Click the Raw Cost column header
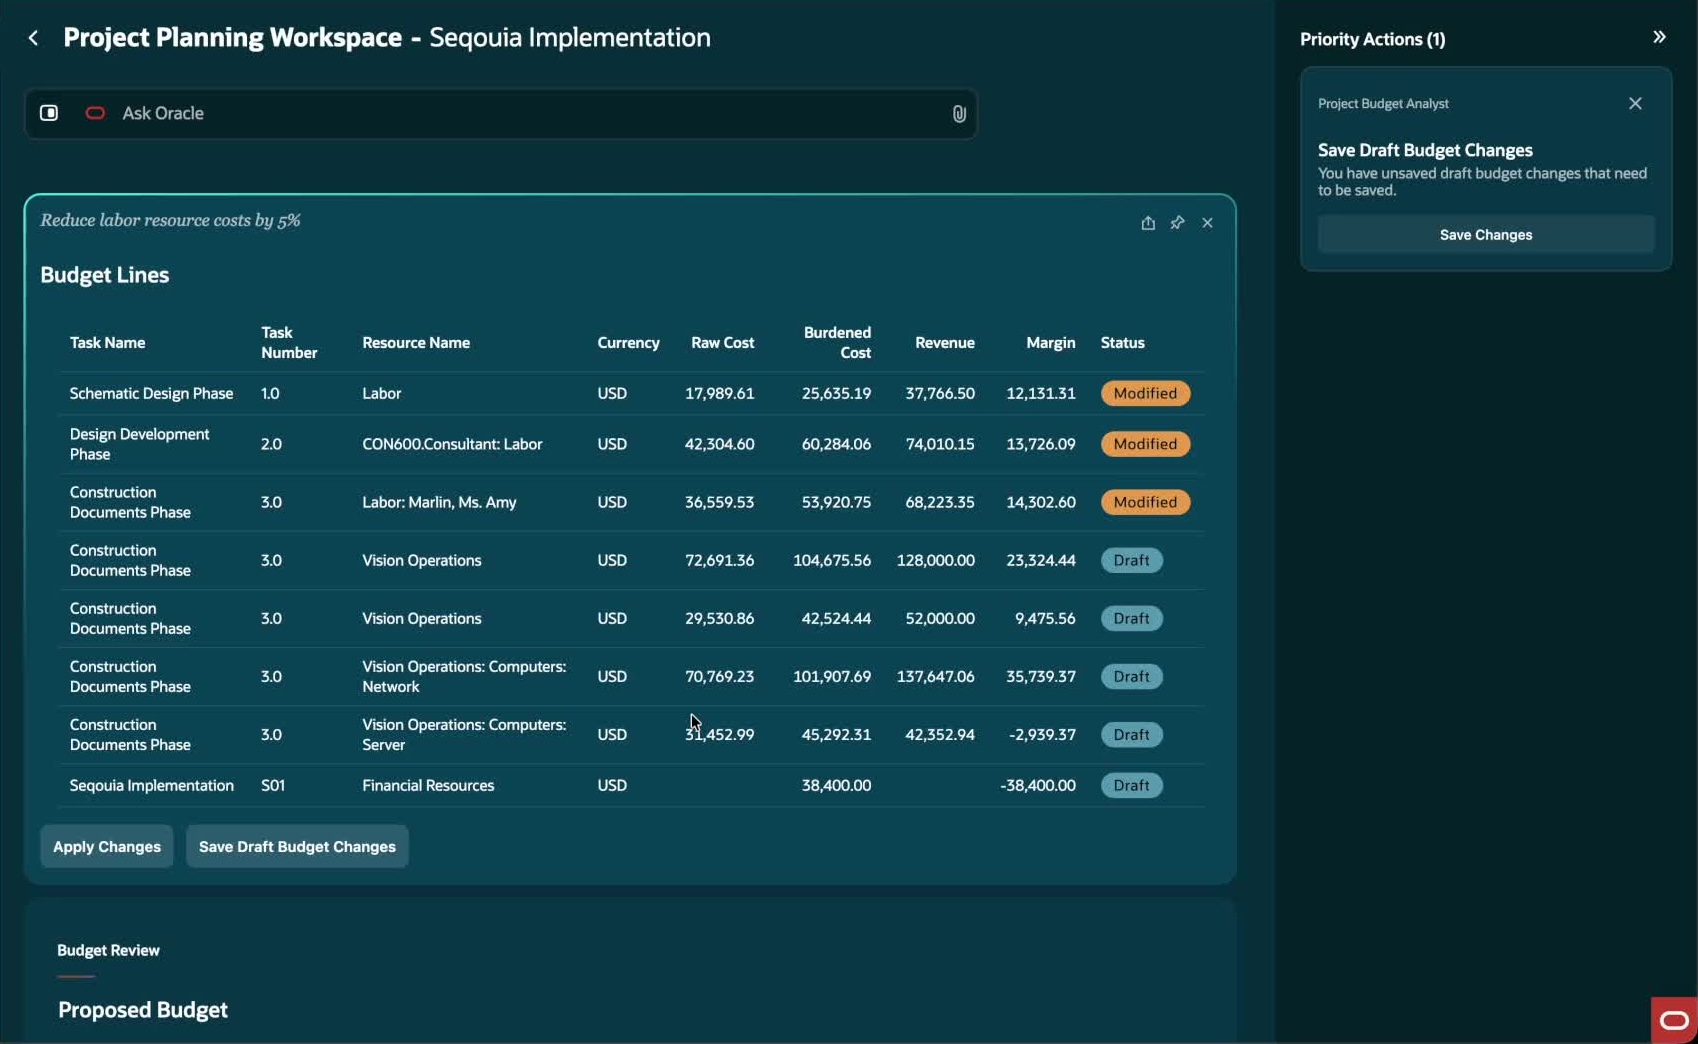 pos(722,342)
